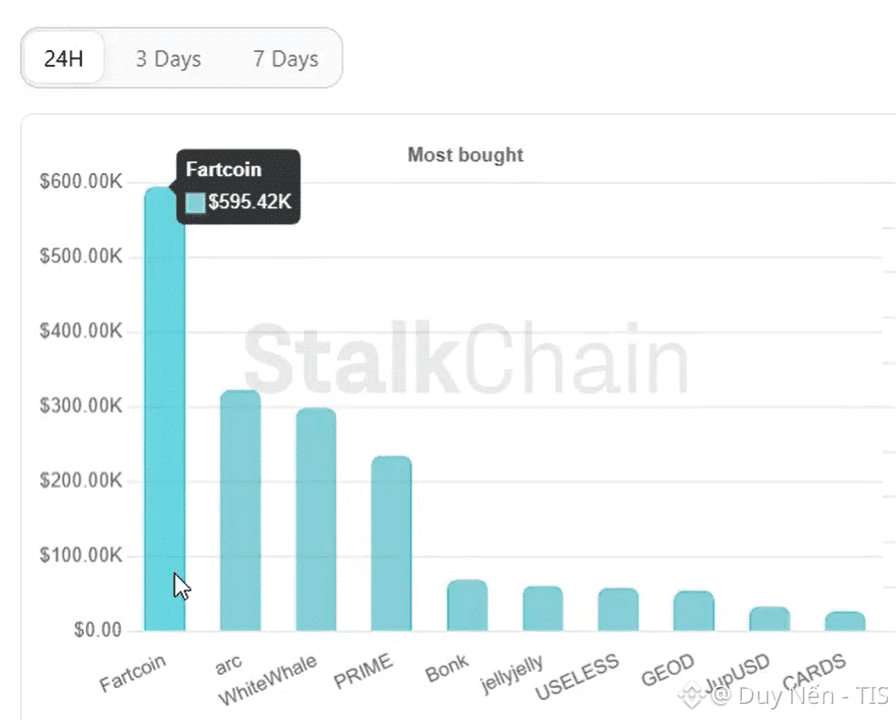The image size is (896, 720).
Task: Click the arc bar in chart
Action: (x=240, y=510)
